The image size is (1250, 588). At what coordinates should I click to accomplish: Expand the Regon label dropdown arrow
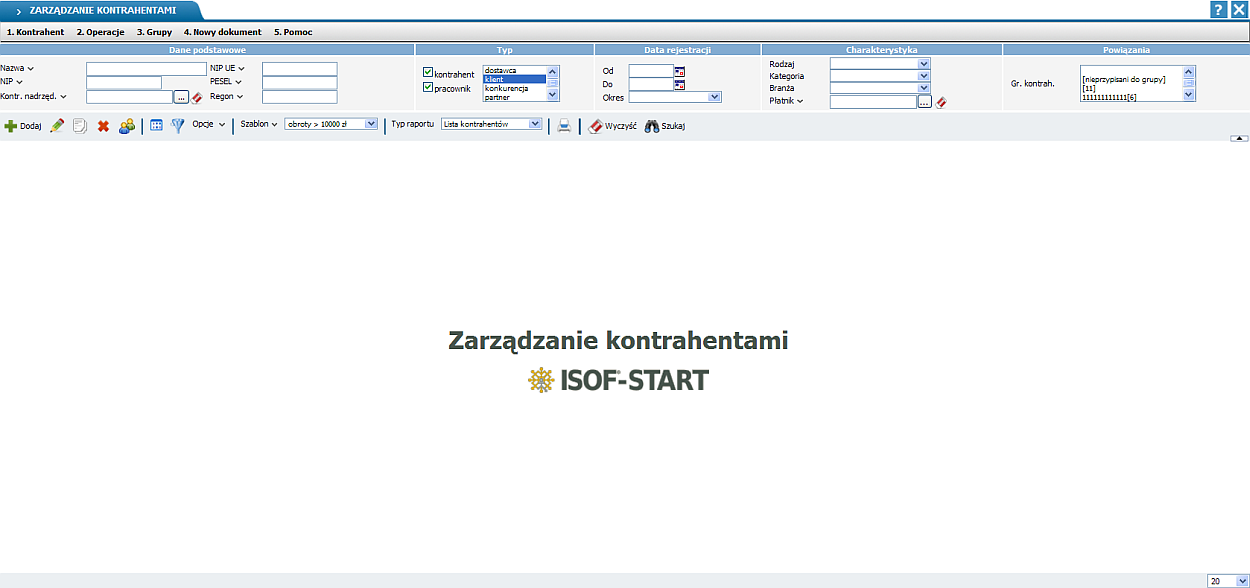point(240,96)
